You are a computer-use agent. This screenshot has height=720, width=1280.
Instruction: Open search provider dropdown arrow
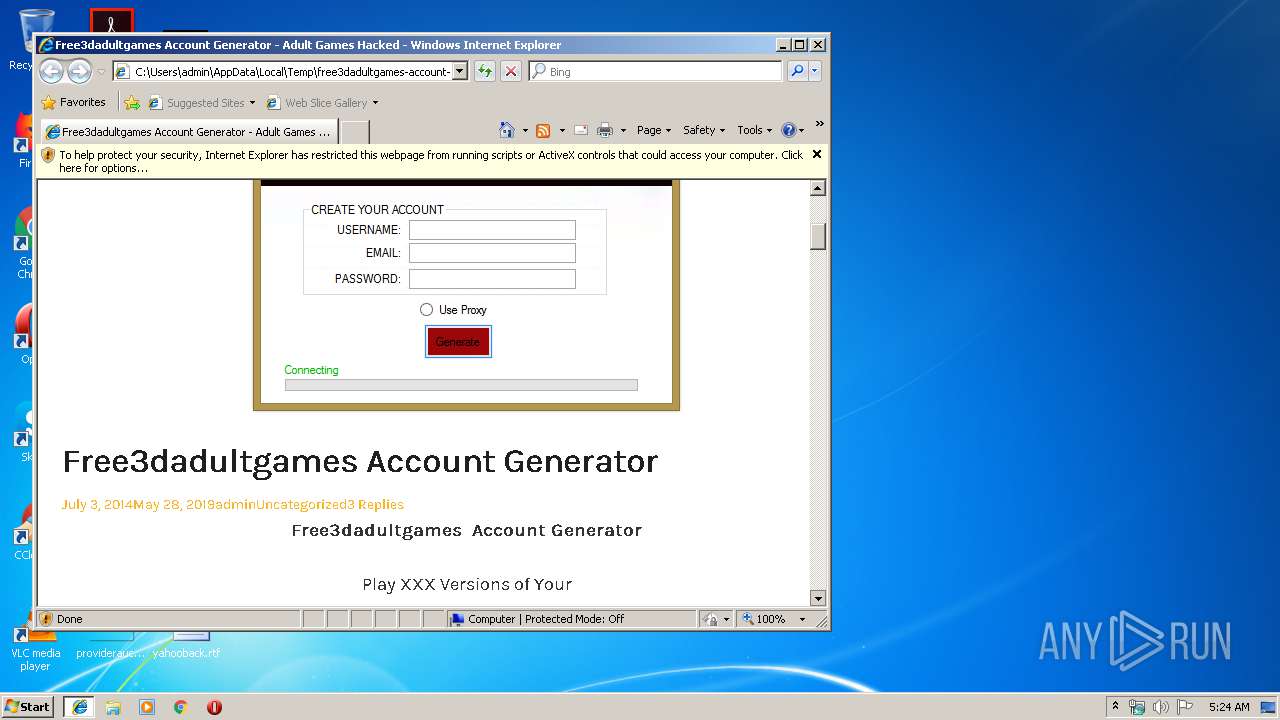coord(815,72)
